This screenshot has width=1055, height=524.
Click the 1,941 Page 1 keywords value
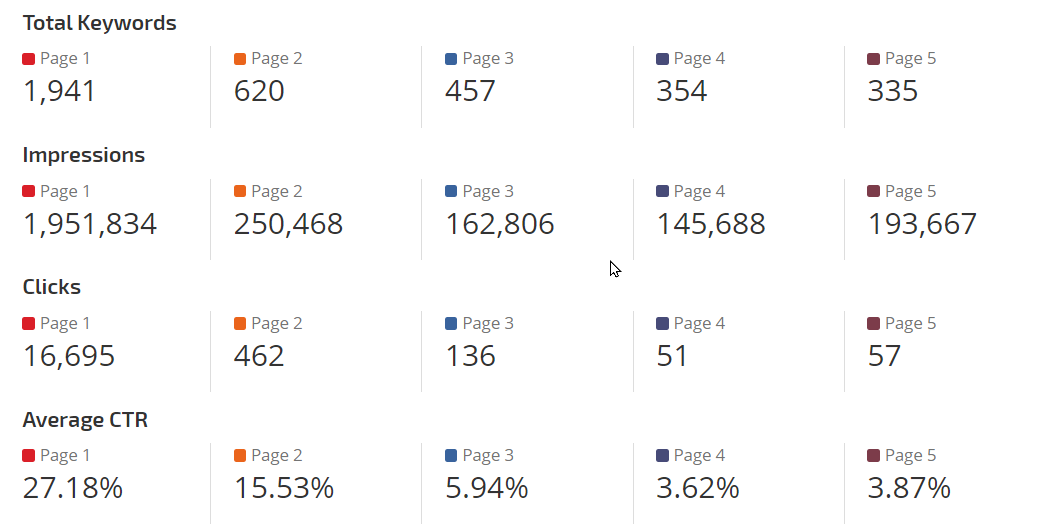pyautogui.click(x=59, y=91)
